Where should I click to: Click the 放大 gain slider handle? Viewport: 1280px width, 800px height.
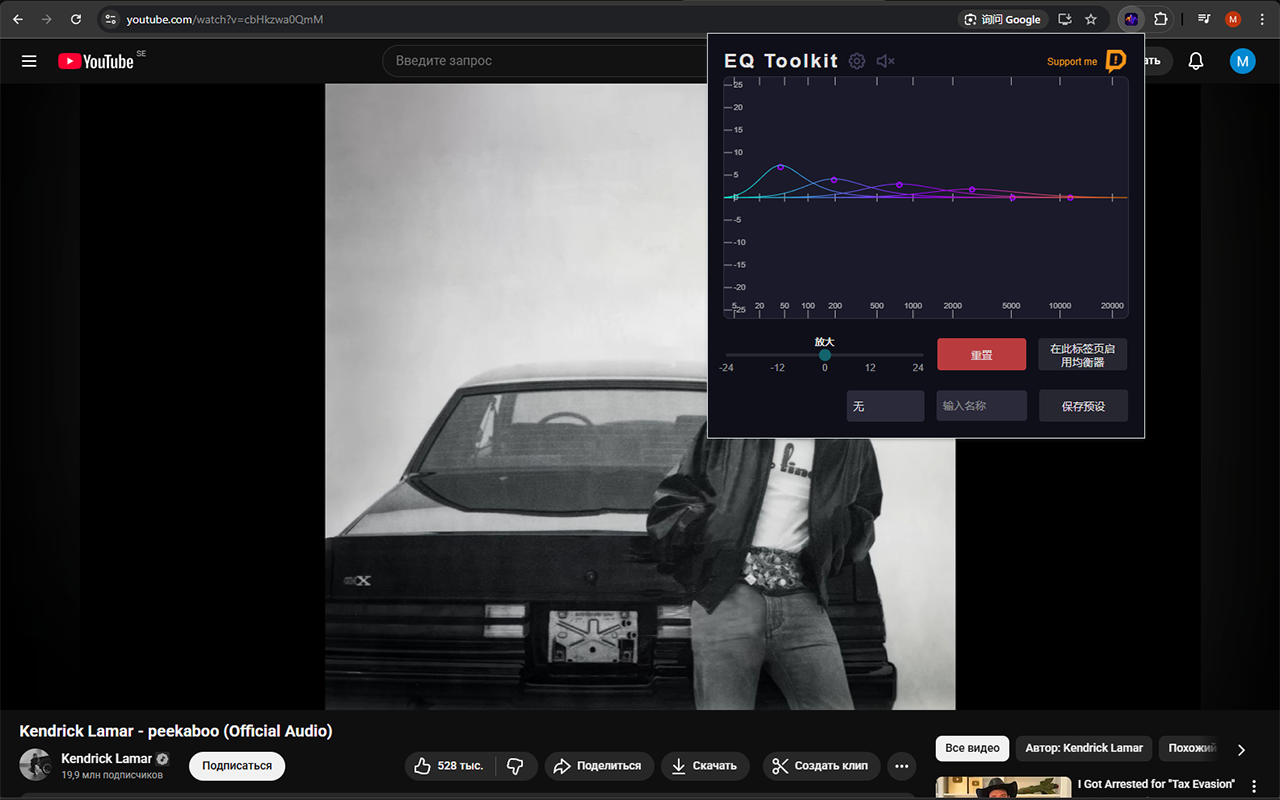[x=825, y=355]
